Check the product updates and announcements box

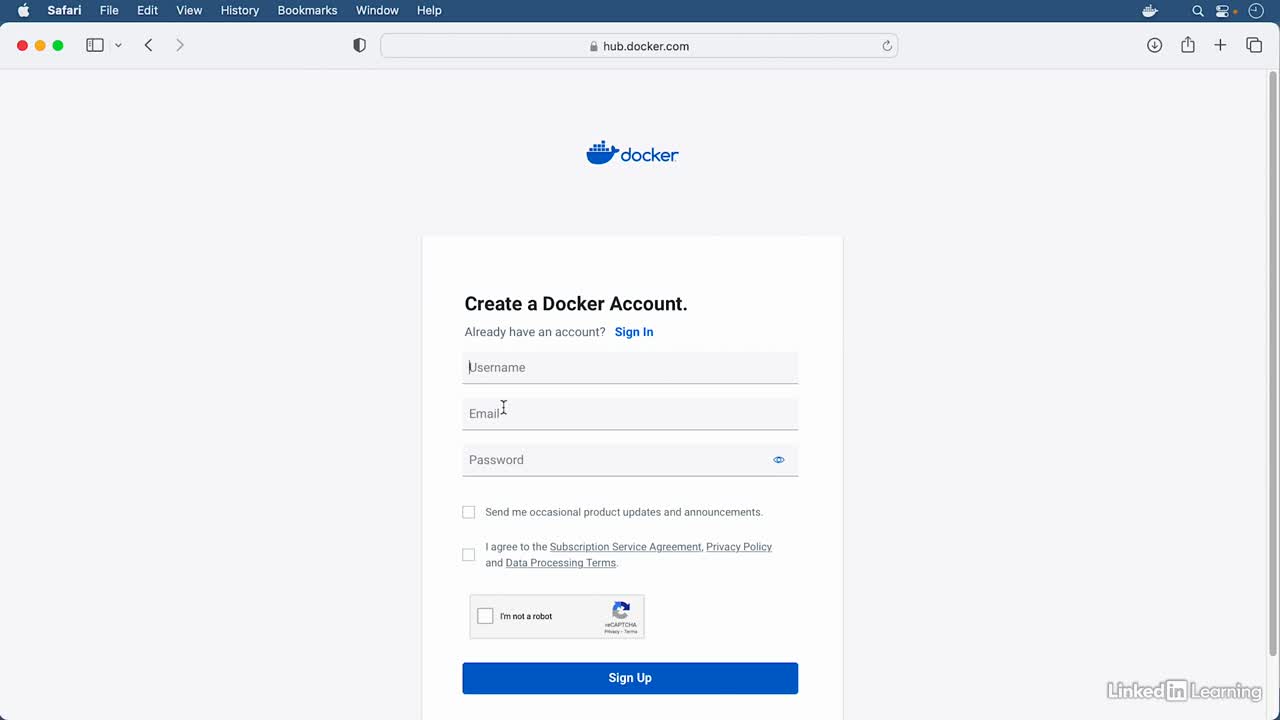point(468,512)
